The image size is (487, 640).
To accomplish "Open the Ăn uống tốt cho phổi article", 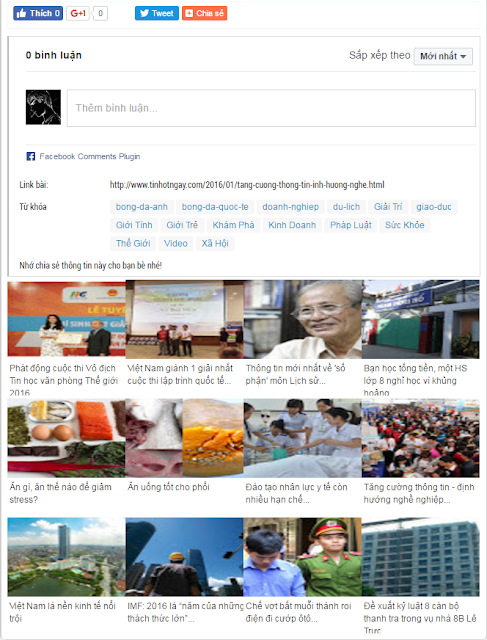I will (168, 487).
